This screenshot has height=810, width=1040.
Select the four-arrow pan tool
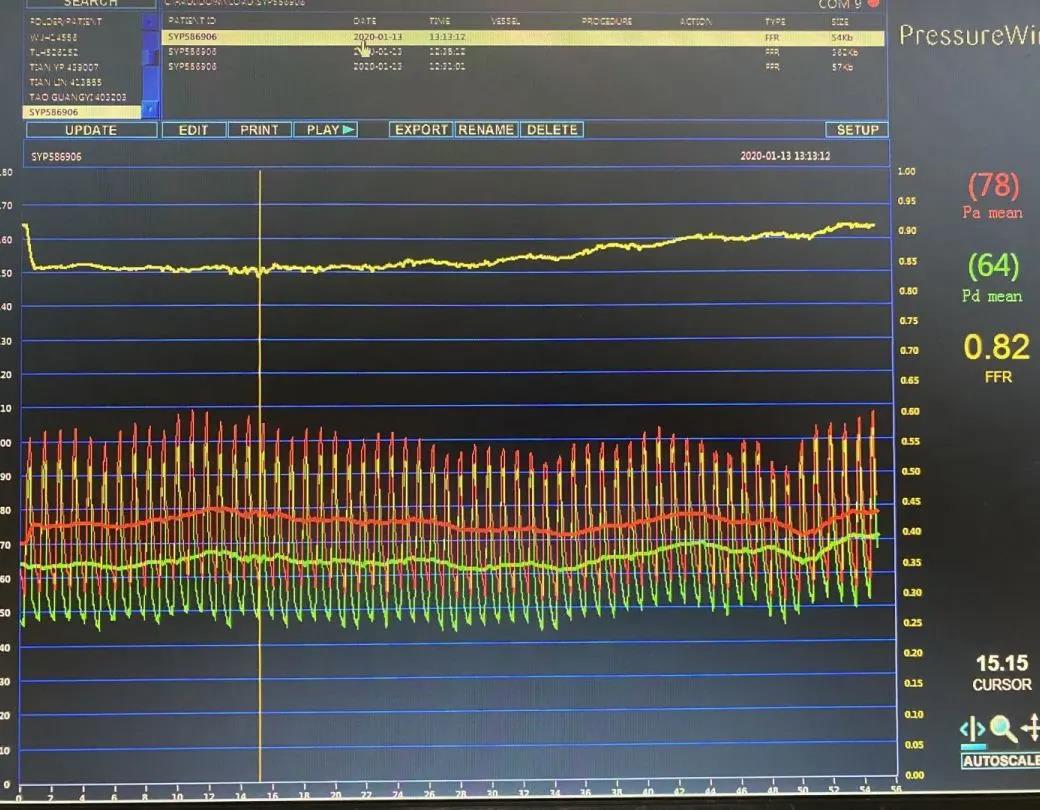(x=1031, y=730)
